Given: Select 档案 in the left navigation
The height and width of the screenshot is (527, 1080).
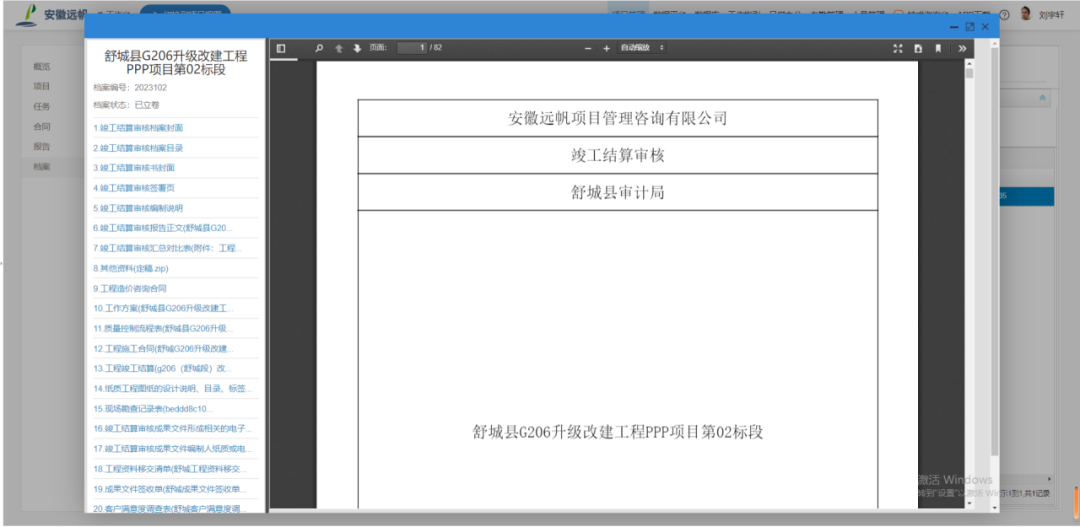Looking at the screenshot, I should pyautogui.click(x=42, y=167).
